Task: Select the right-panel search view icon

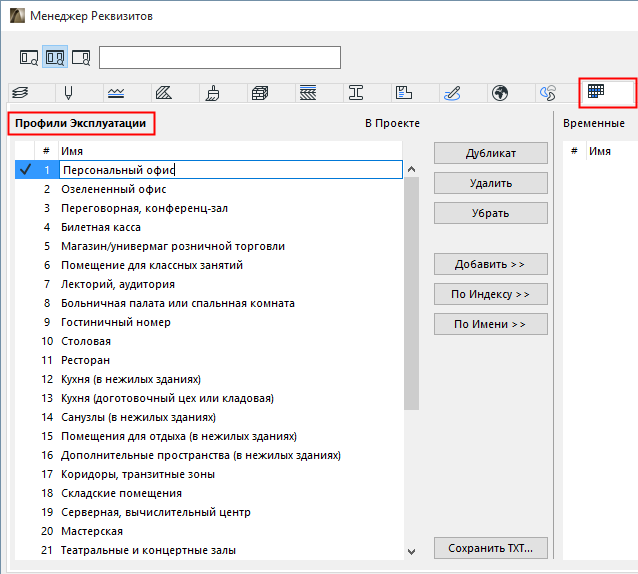Action: tap(81, 57)
